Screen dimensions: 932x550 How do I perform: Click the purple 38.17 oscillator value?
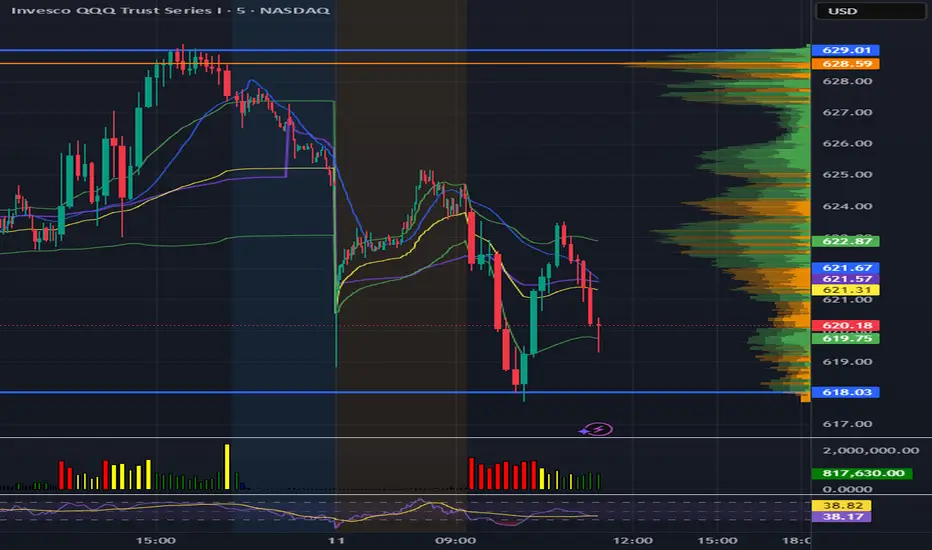tap(842, 517)
